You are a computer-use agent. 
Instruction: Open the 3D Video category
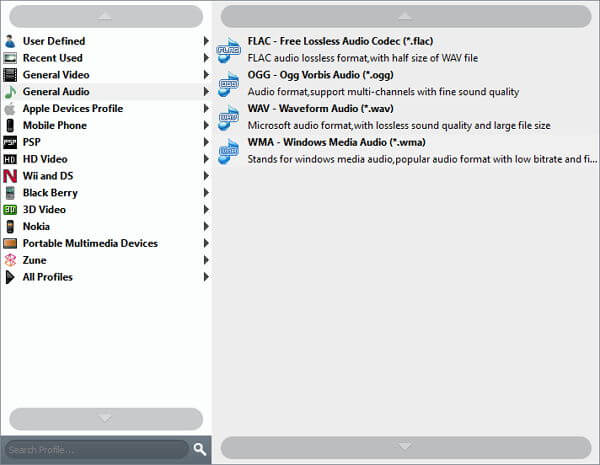106,209
